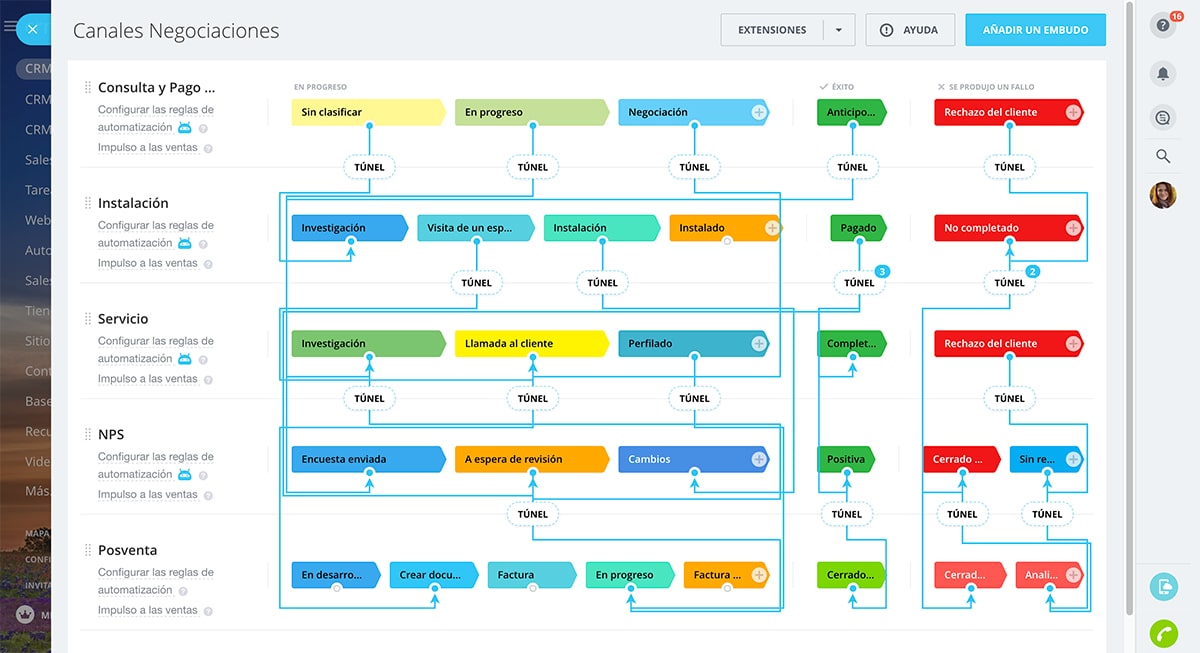
Task: Click the green phone call button
Action: point(1164,633)
